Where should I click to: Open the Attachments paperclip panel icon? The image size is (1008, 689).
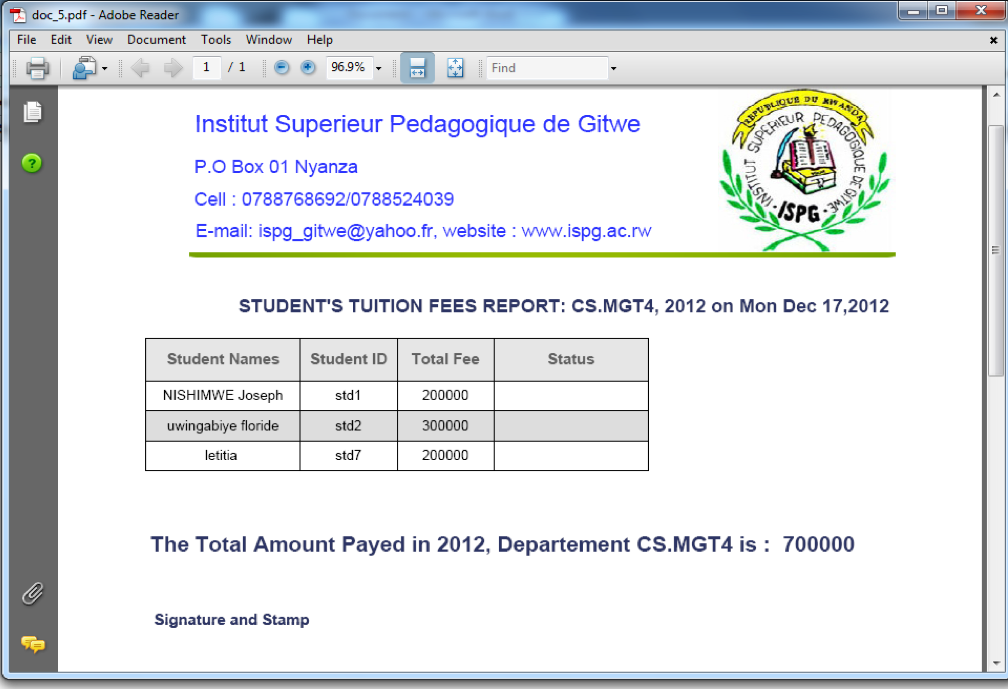(32, 594)
